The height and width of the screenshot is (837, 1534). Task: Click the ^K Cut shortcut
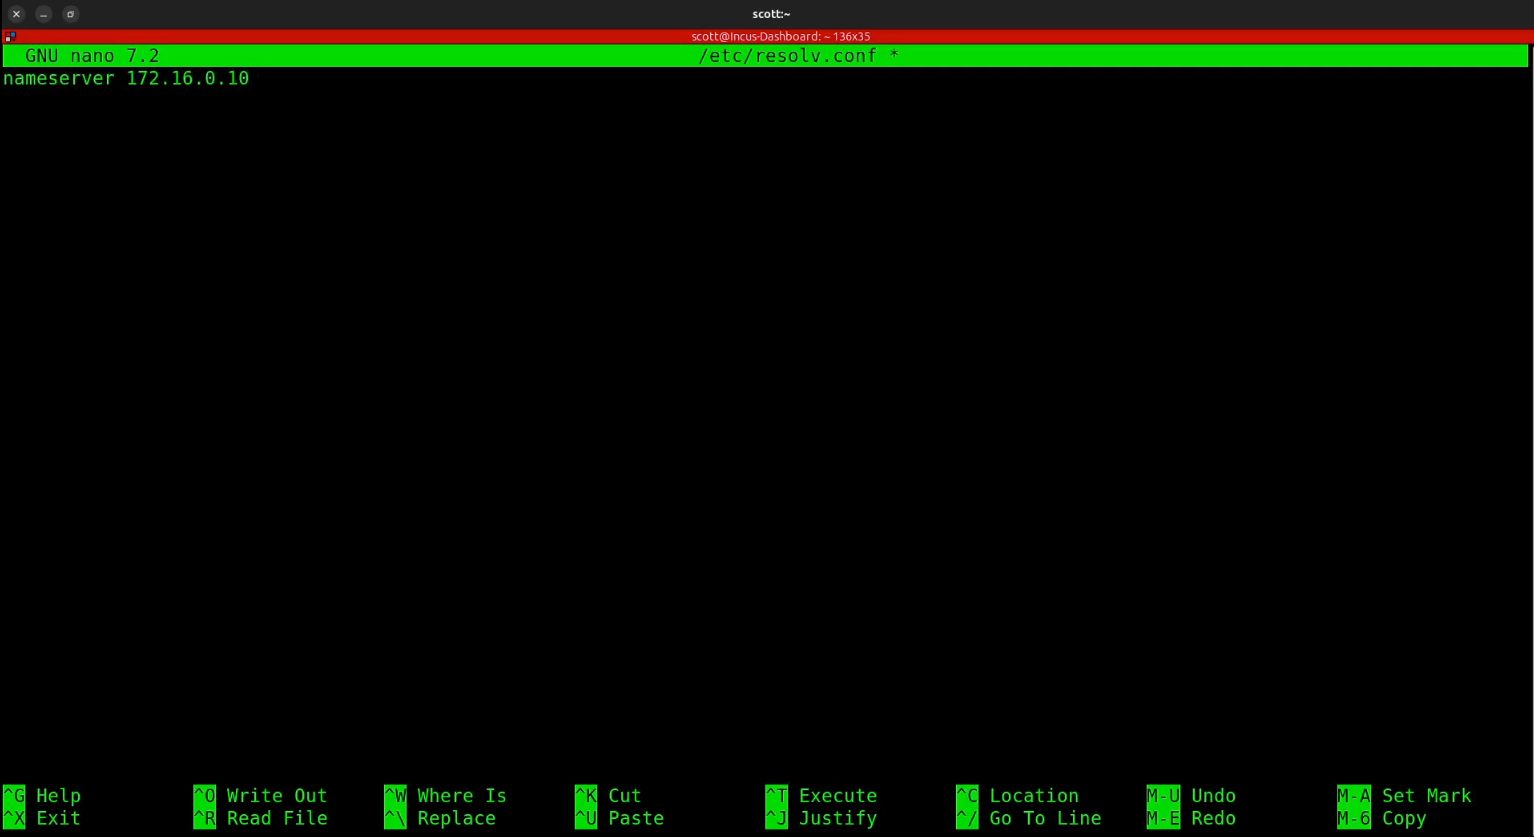(x=608, y=796)
